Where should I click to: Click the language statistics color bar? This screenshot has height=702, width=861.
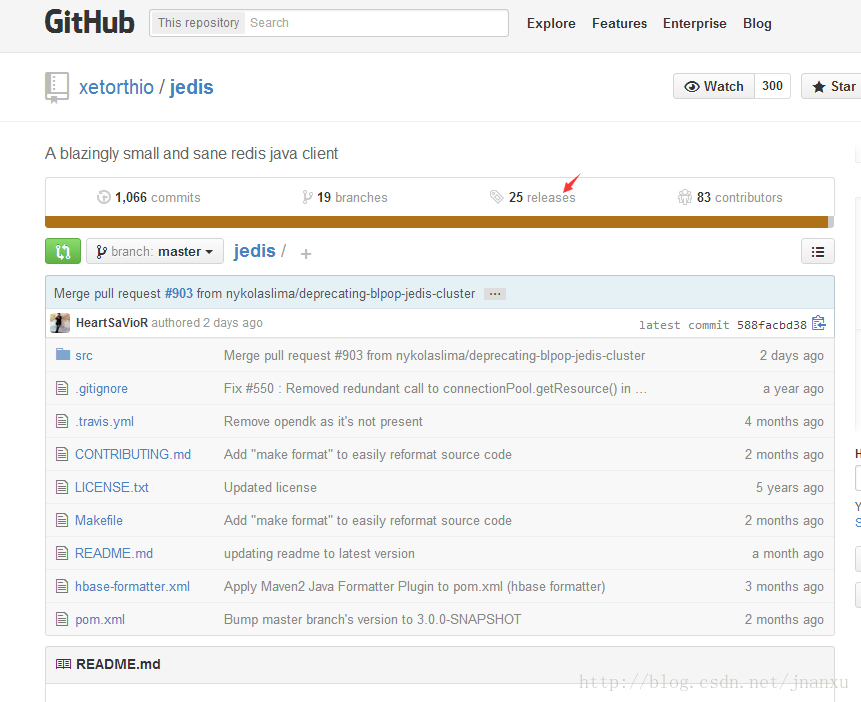point(439,222)
